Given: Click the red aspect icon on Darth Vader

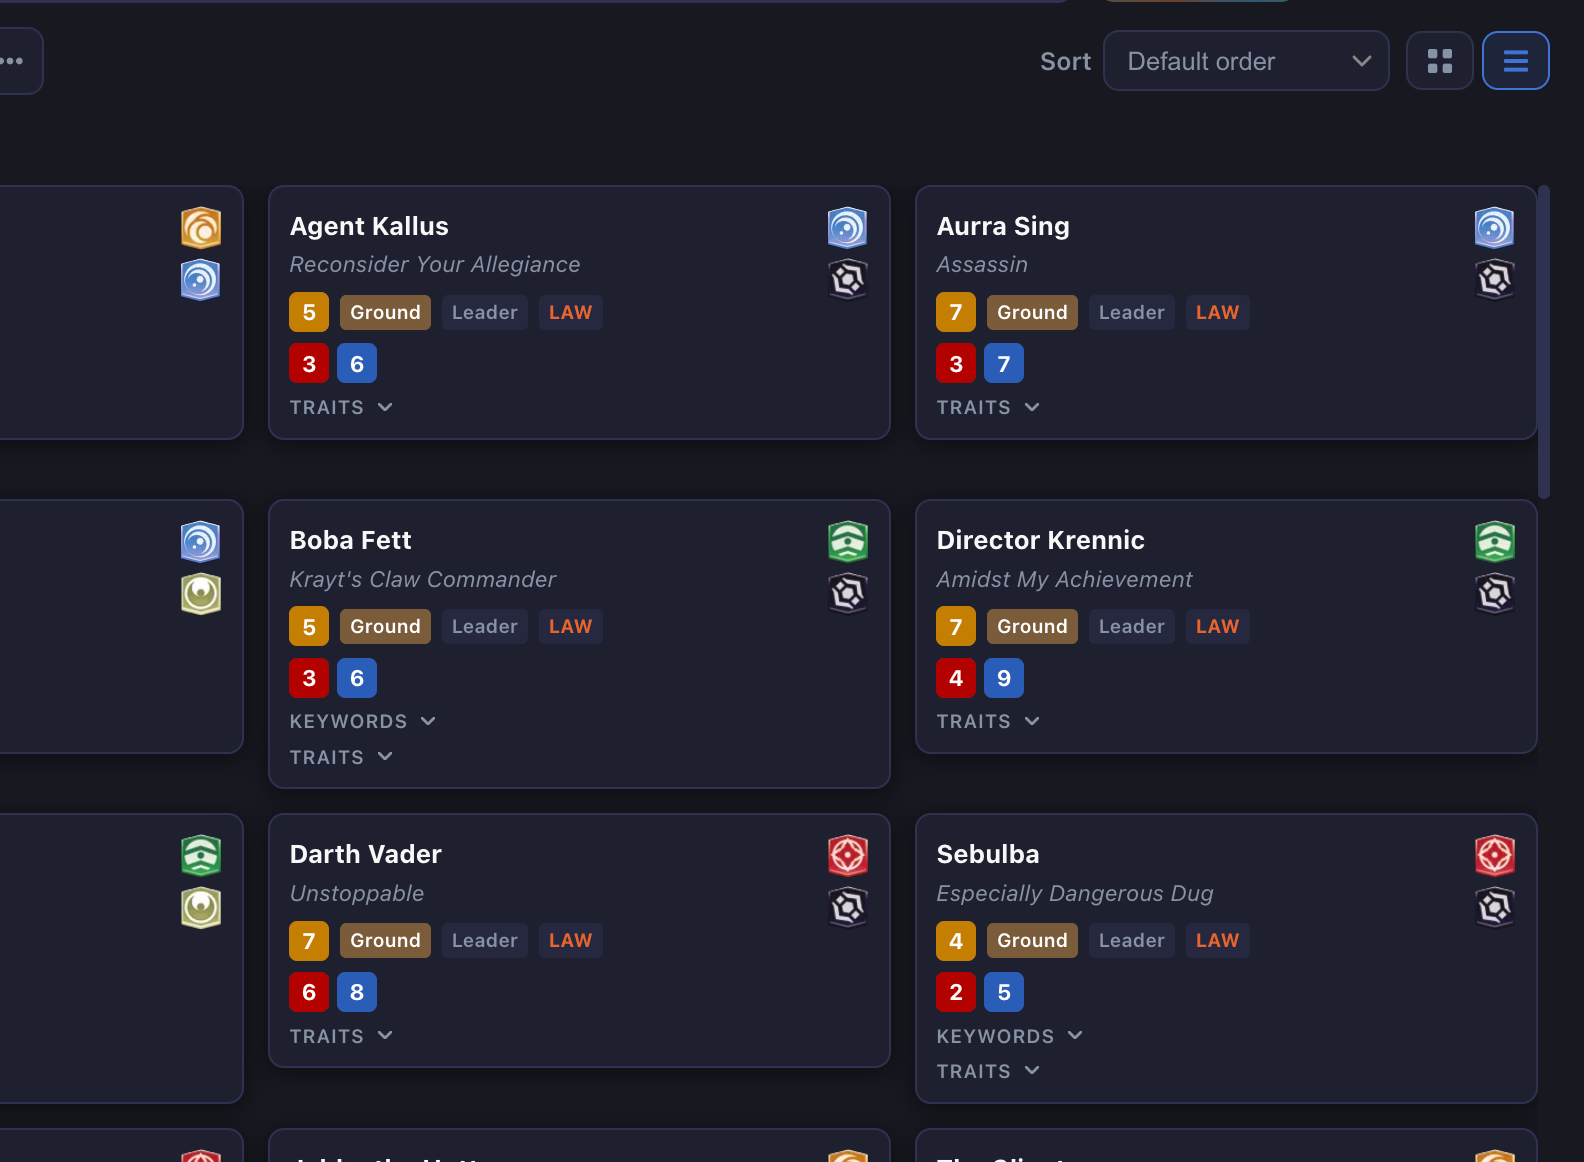Looking at the screenshot, I should pos(847,856).
